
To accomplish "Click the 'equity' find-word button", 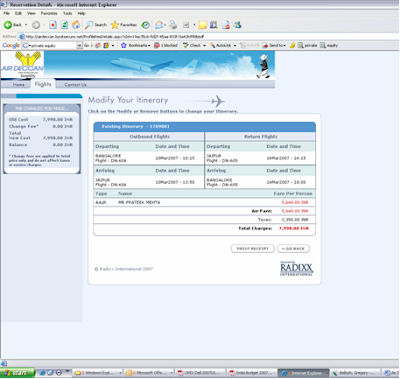I will pos(329,45).
